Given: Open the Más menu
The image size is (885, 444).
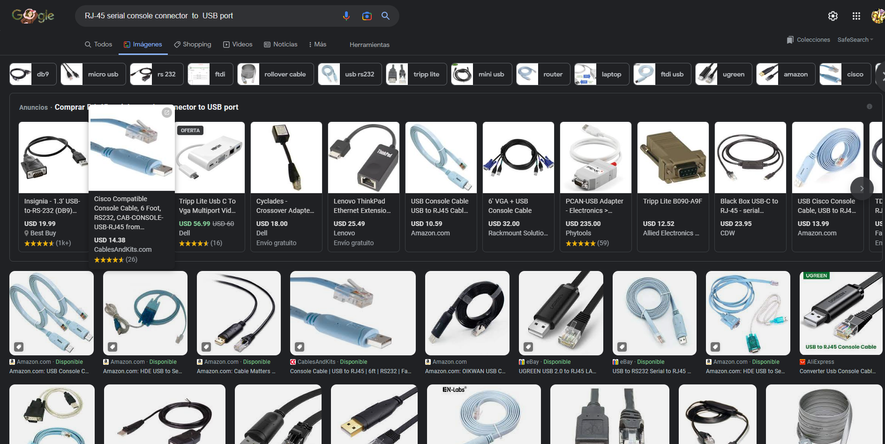Looking at the screenshot, I should point(317,44).
